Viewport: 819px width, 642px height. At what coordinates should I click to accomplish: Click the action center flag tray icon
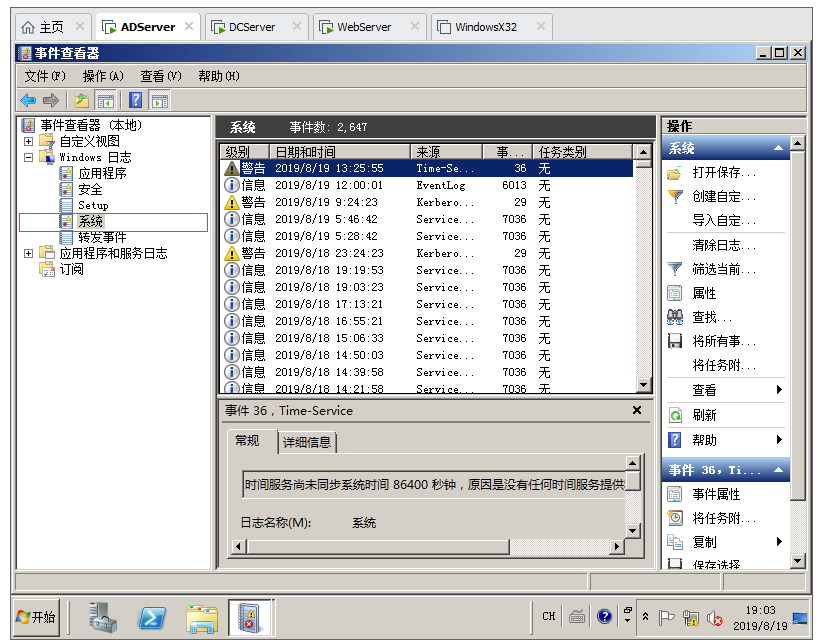click(x=666, y=618)
